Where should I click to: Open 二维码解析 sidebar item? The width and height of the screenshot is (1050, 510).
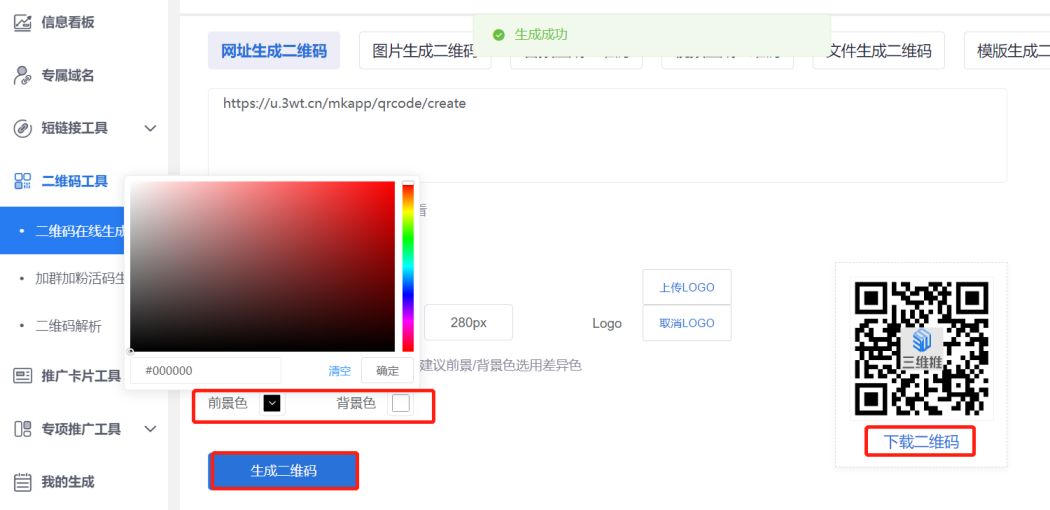point(68,327)
